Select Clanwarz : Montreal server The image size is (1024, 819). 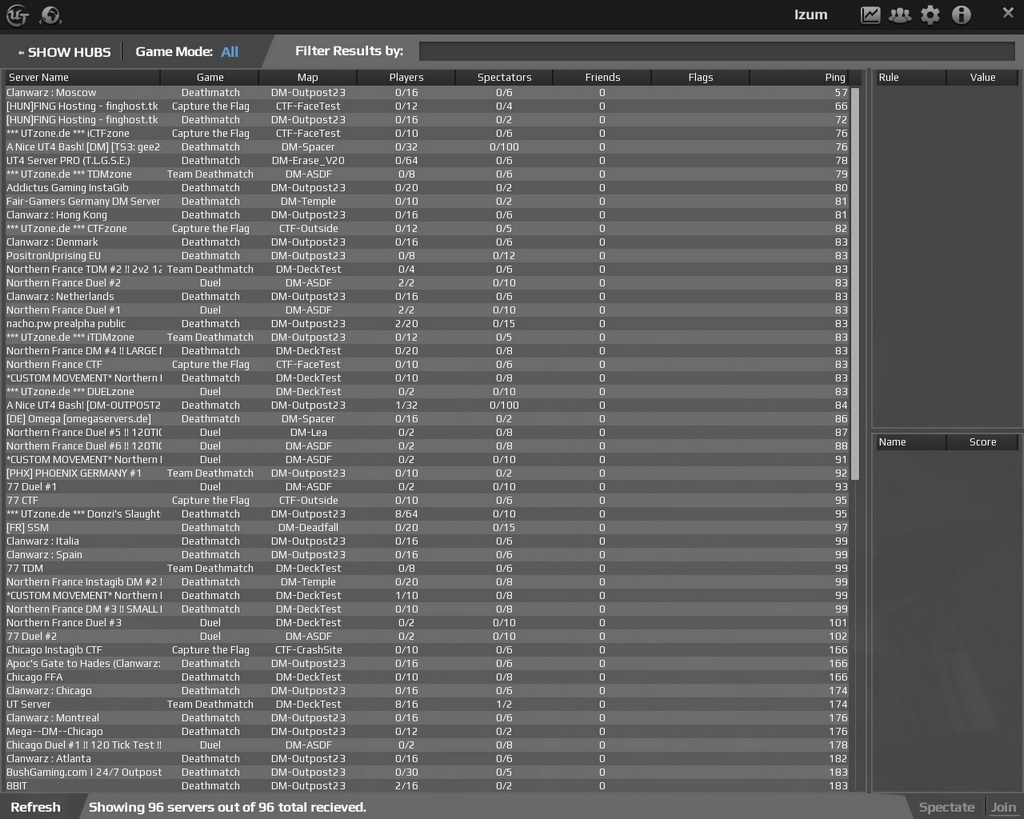coord(427,718)
